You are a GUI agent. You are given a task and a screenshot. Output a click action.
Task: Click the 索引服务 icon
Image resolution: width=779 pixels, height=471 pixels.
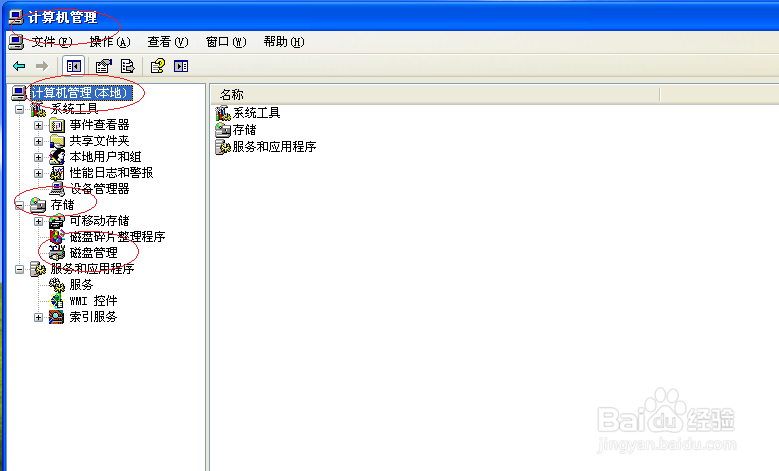click(x=57, y=316)
